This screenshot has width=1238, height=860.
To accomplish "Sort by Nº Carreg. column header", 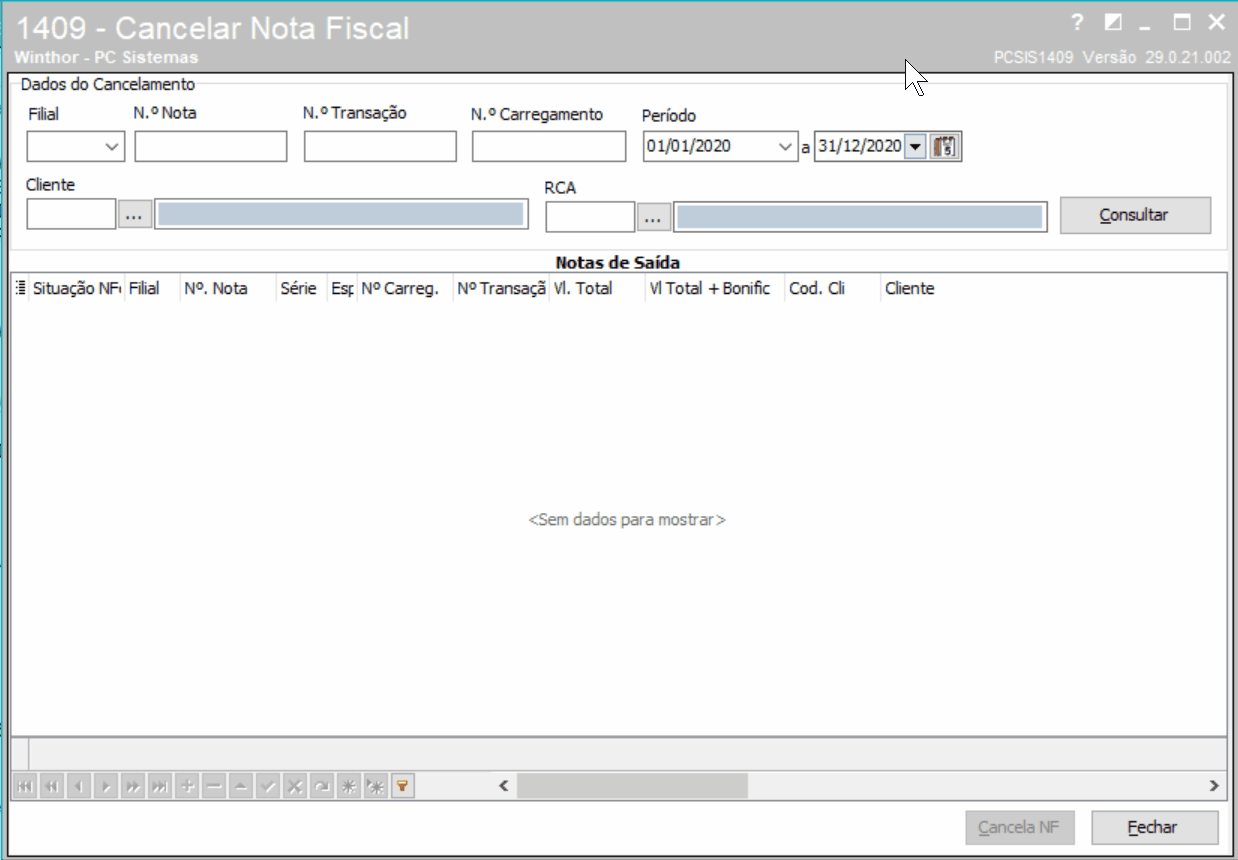I will click(405, 288).
